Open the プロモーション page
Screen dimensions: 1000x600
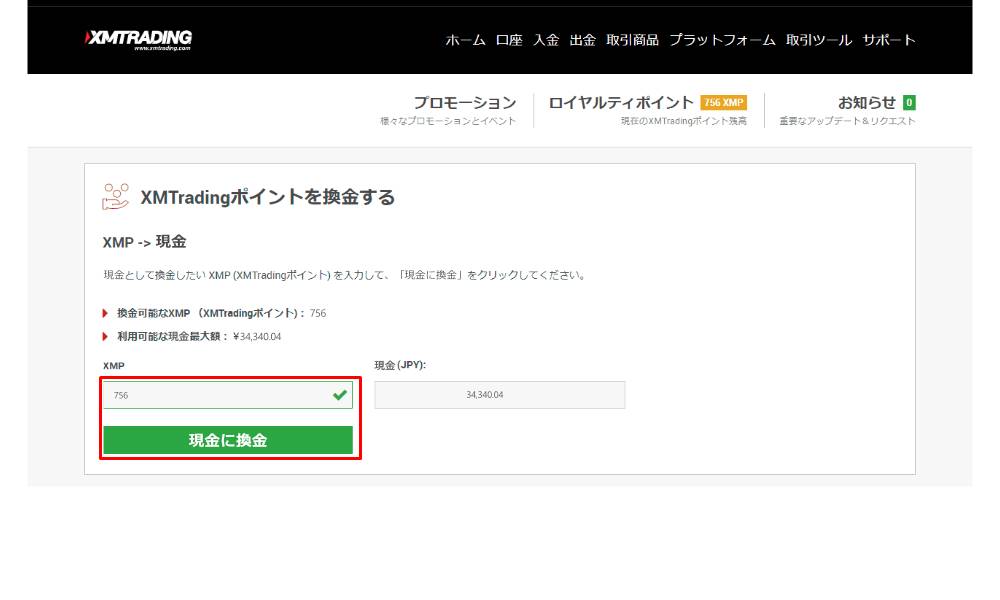point(466,102)
